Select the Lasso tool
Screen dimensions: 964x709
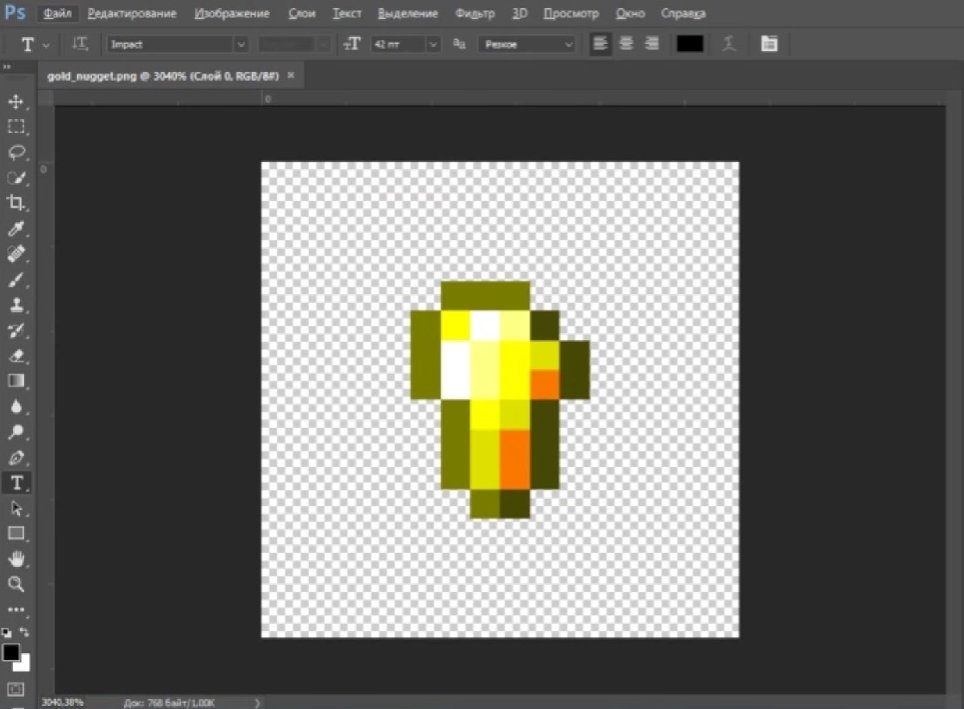point(16,153)
